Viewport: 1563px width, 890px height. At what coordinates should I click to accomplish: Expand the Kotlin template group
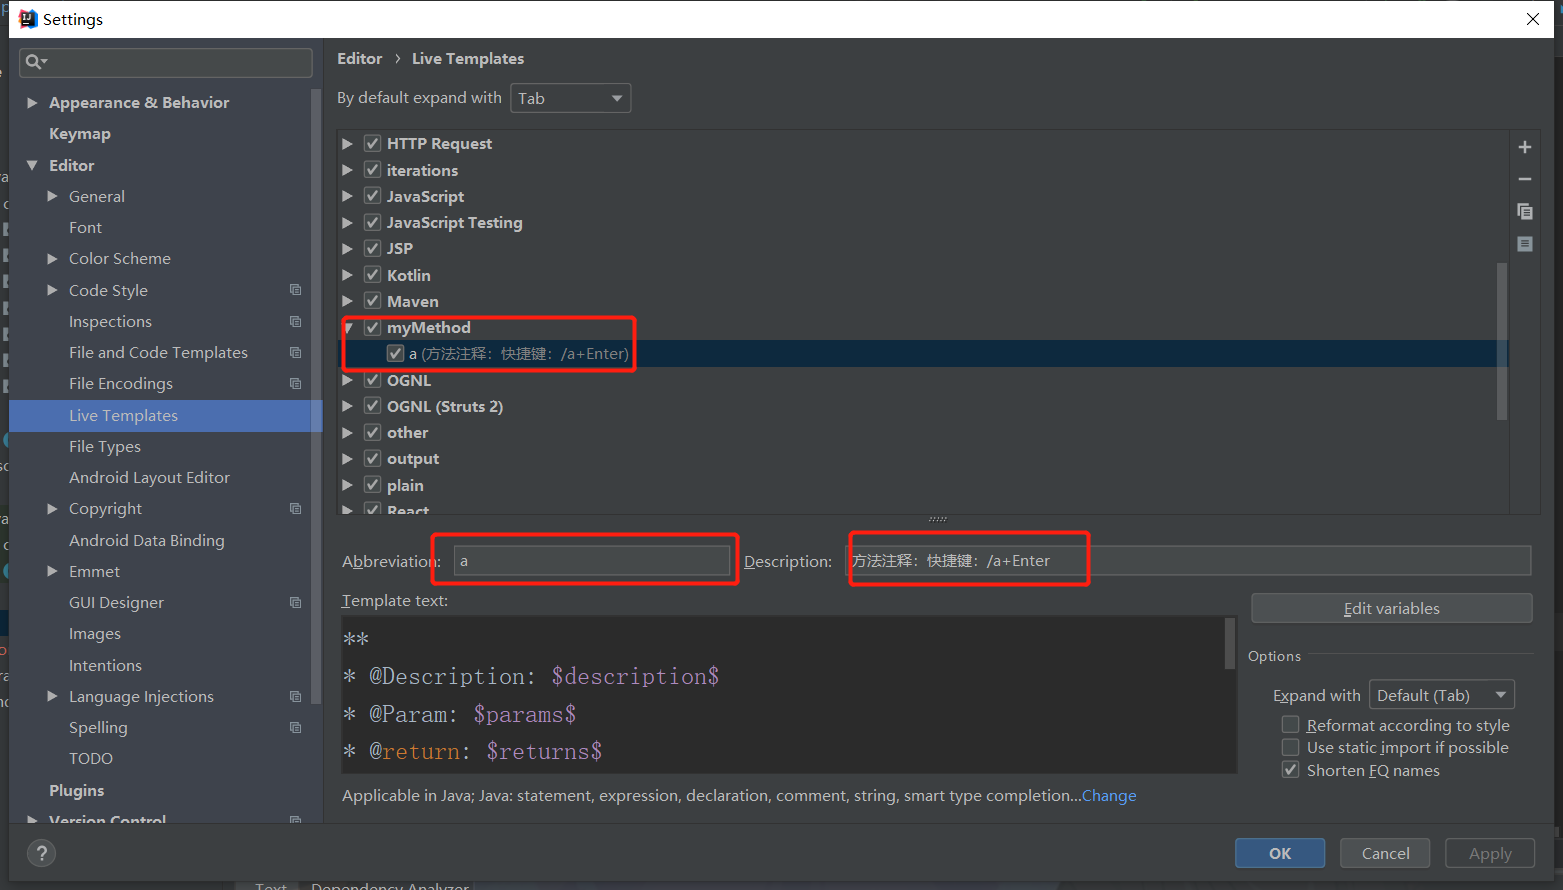click(347, 275)
